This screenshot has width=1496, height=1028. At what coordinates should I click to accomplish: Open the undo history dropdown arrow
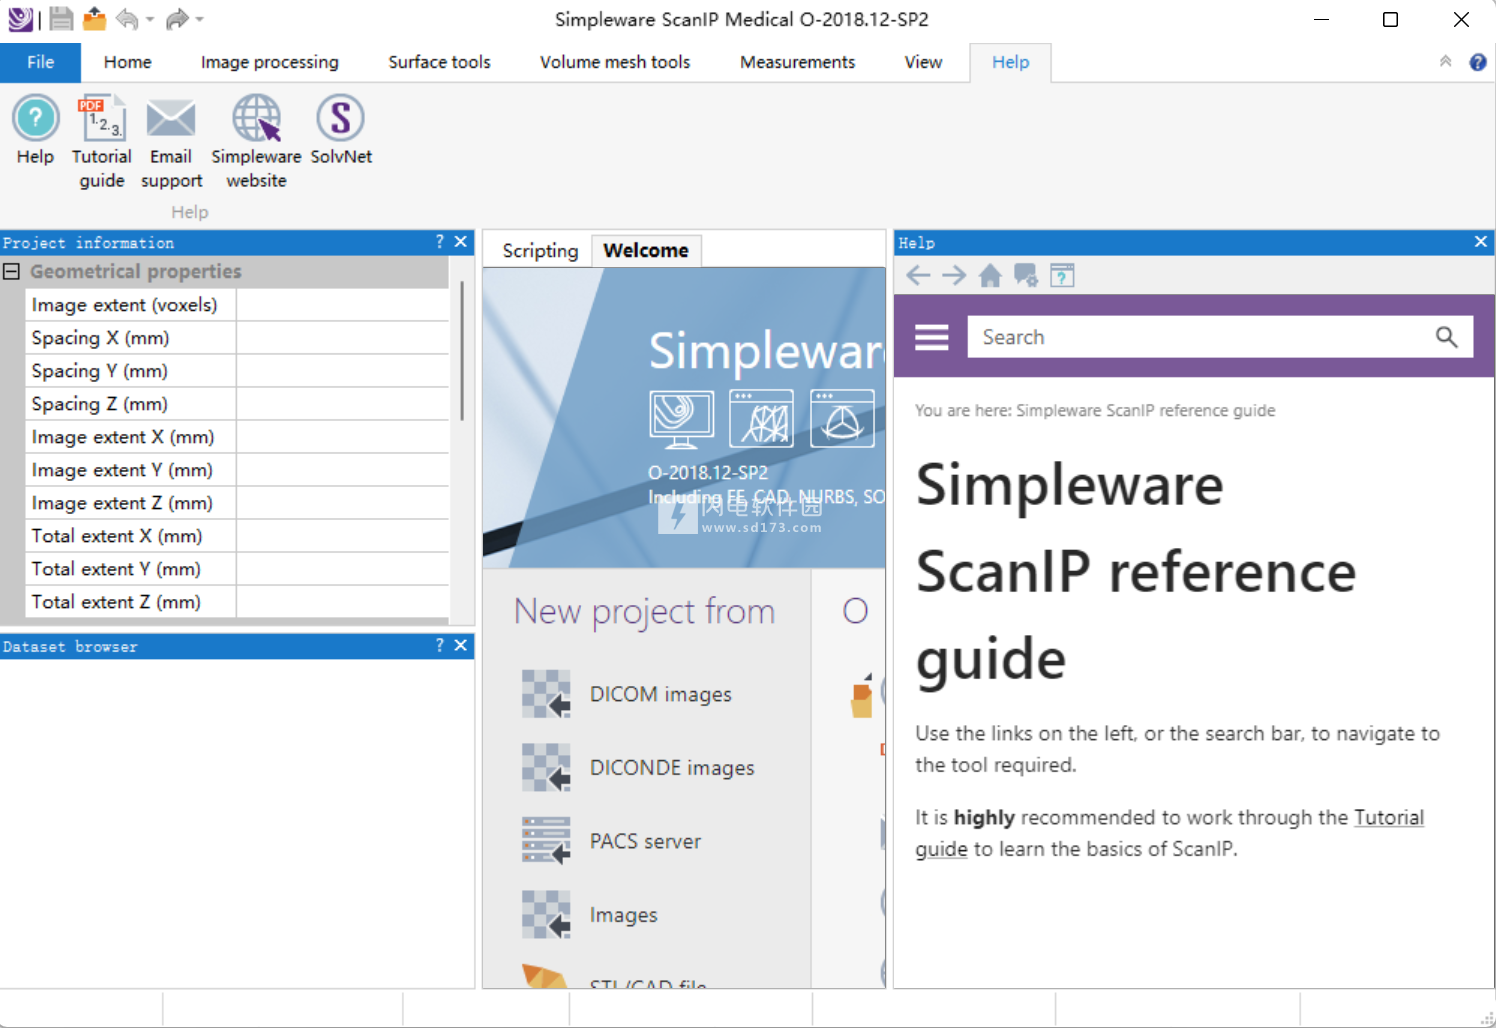pos(150,19)
